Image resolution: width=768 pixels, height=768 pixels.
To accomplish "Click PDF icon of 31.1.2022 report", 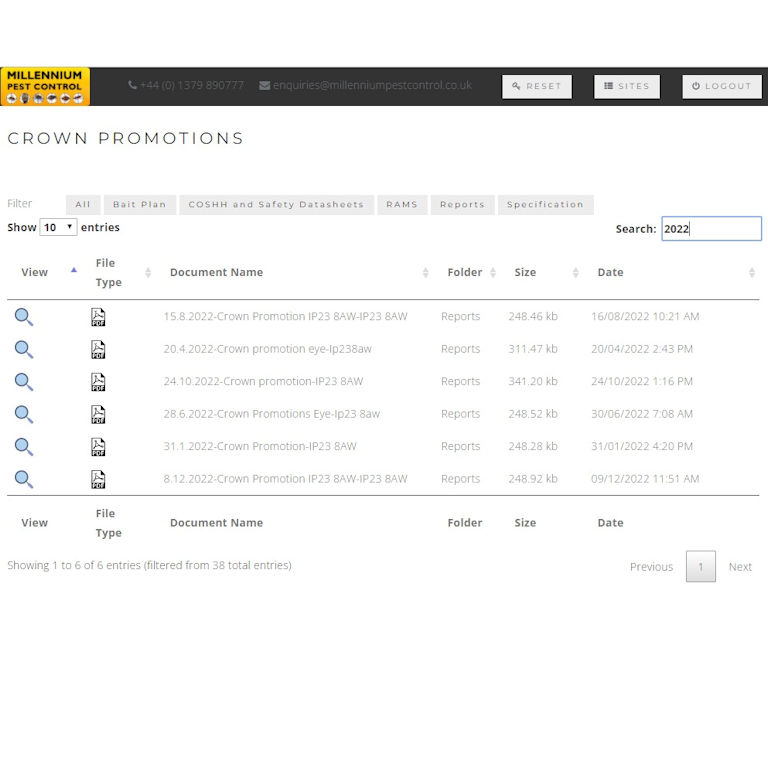I will coord(98,447).
